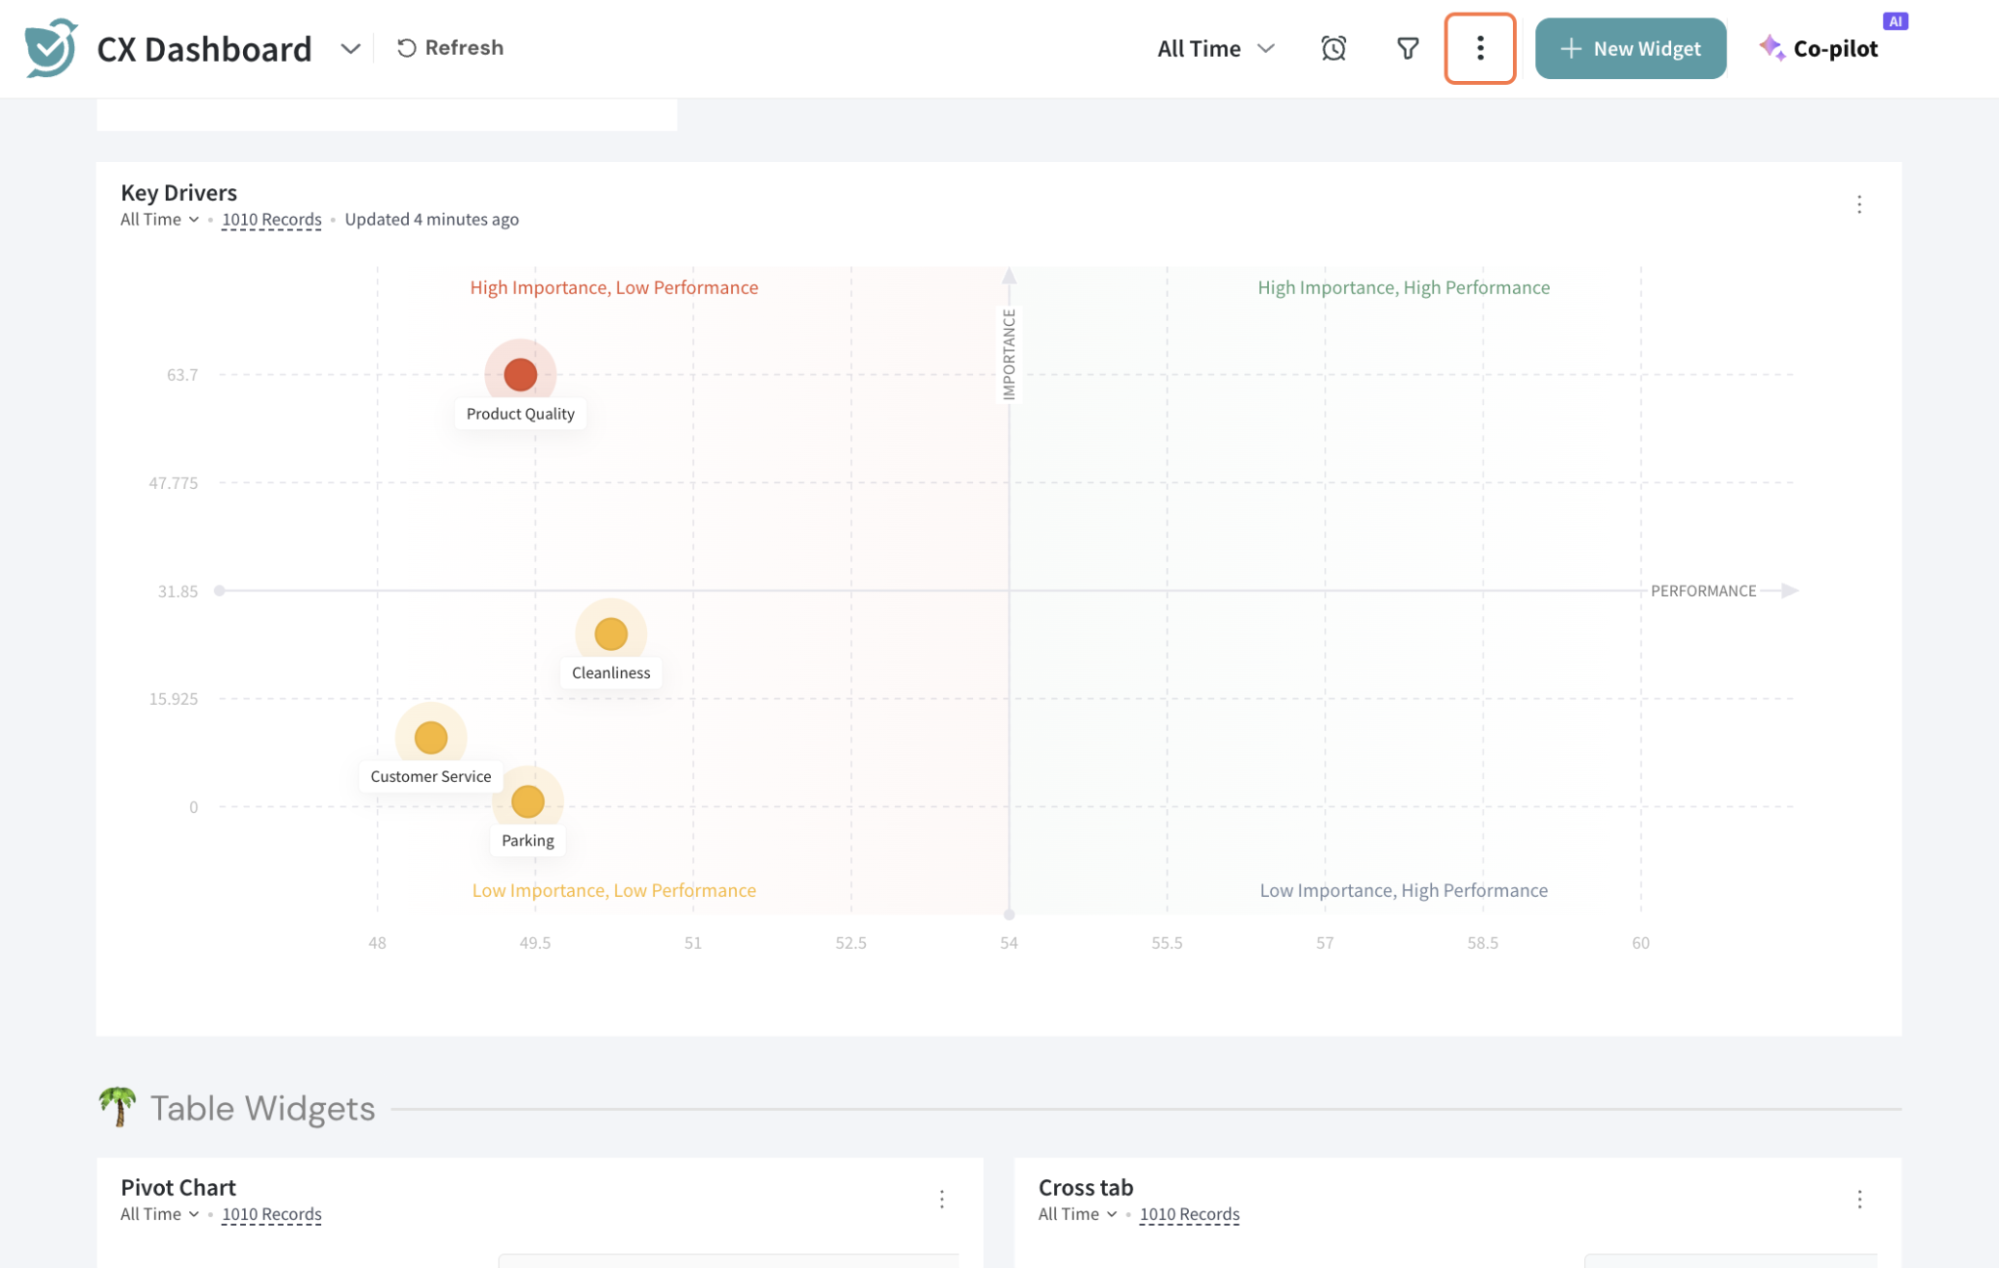Open Pivot Chart widget kebab menu
1999x1268 pixels.
pyautogui.click(x=941, y=1199)
